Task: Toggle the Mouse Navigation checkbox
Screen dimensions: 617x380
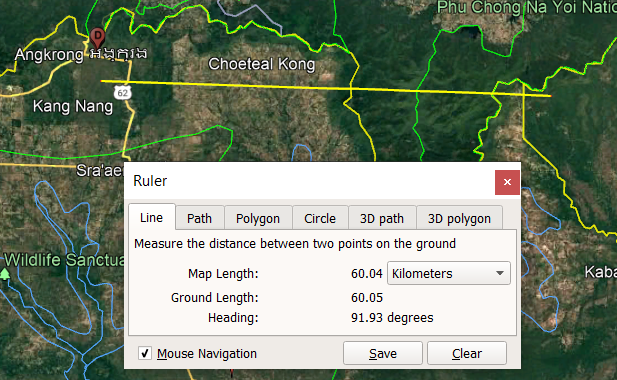Action: [145, 353]
